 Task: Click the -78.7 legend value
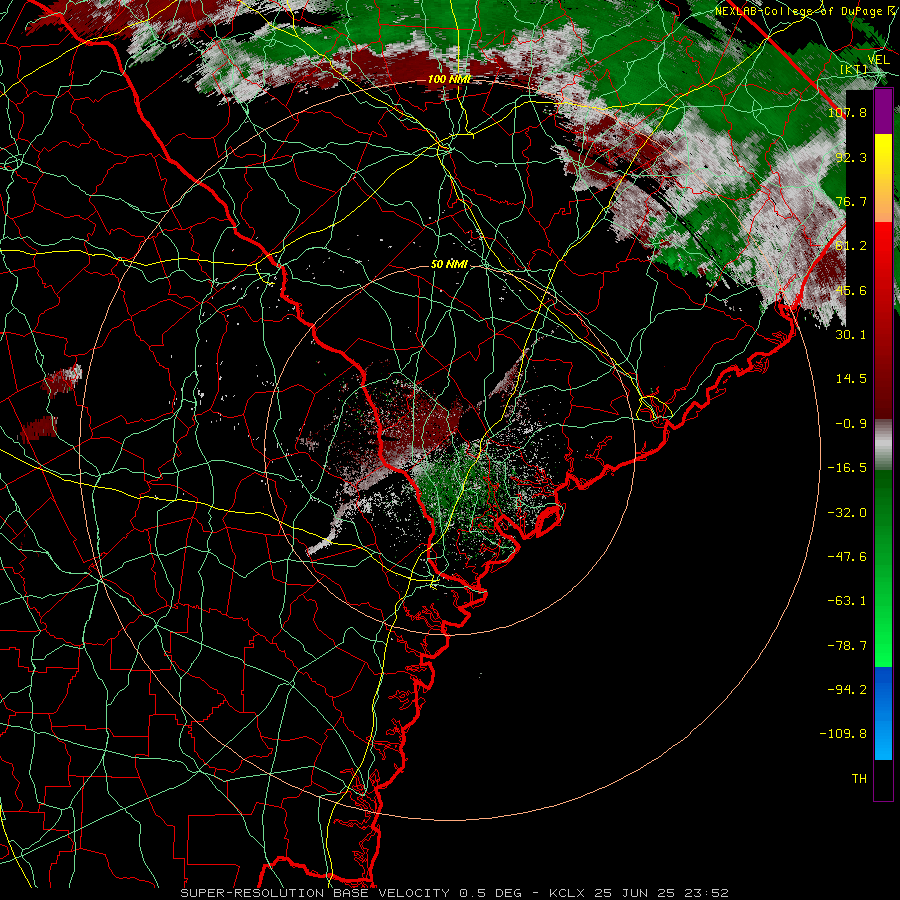click(847, 646)
